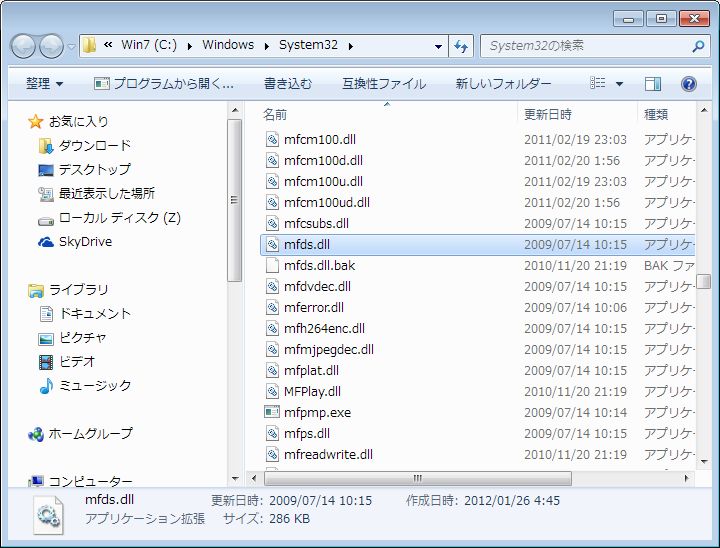
Task: Click プログラムから開く button
Action: click(164, 84)
